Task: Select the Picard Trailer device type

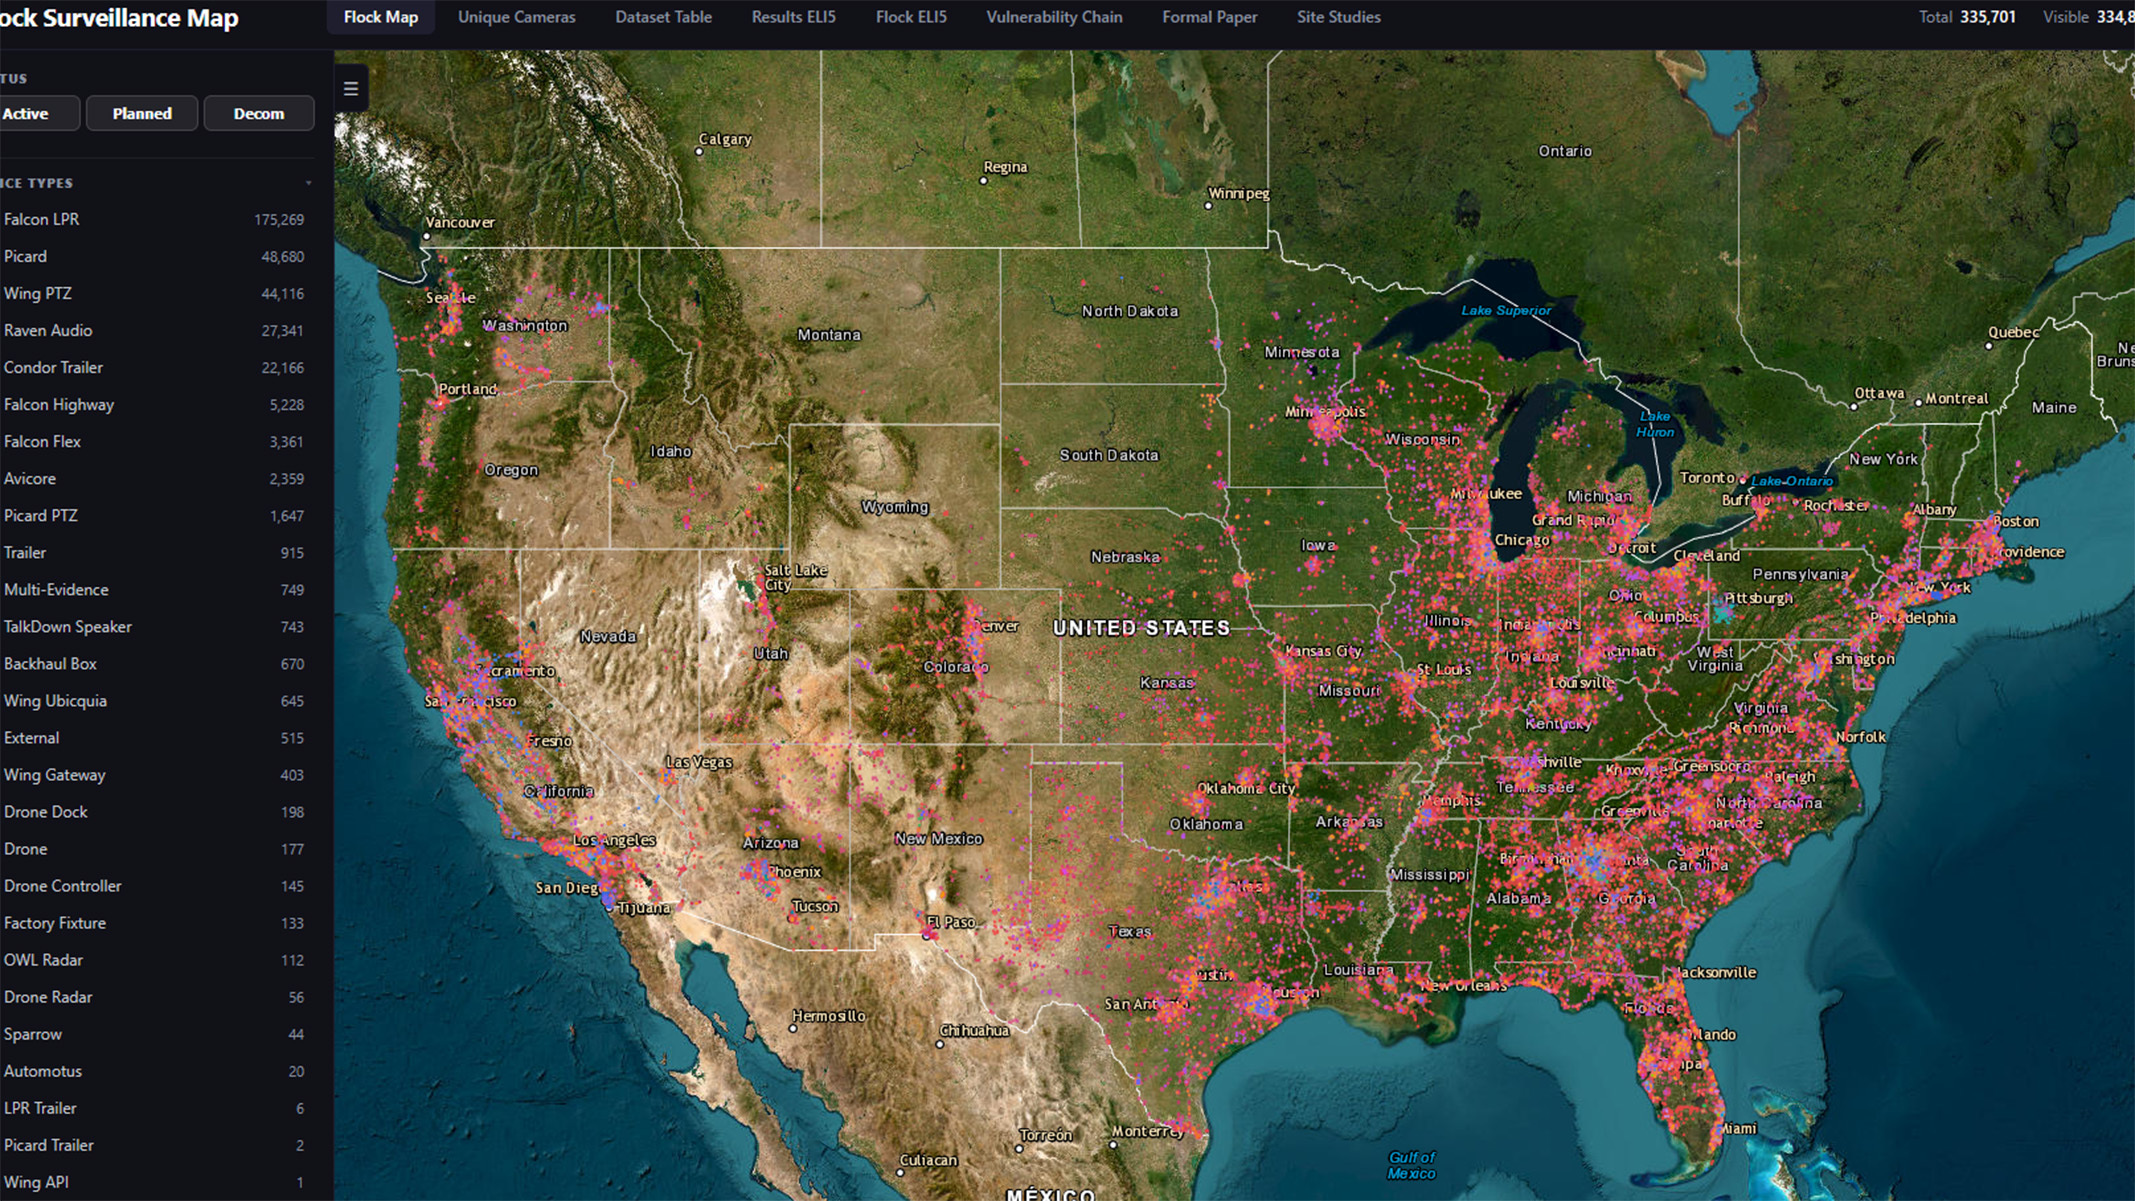Action: coord(155,1144)
